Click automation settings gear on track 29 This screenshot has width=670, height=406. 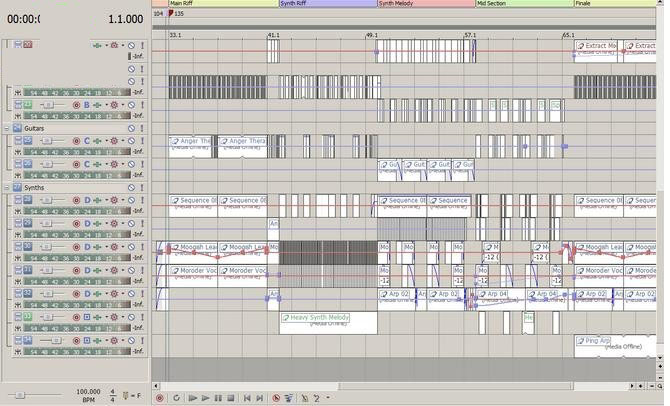click(x=114, y=224)
